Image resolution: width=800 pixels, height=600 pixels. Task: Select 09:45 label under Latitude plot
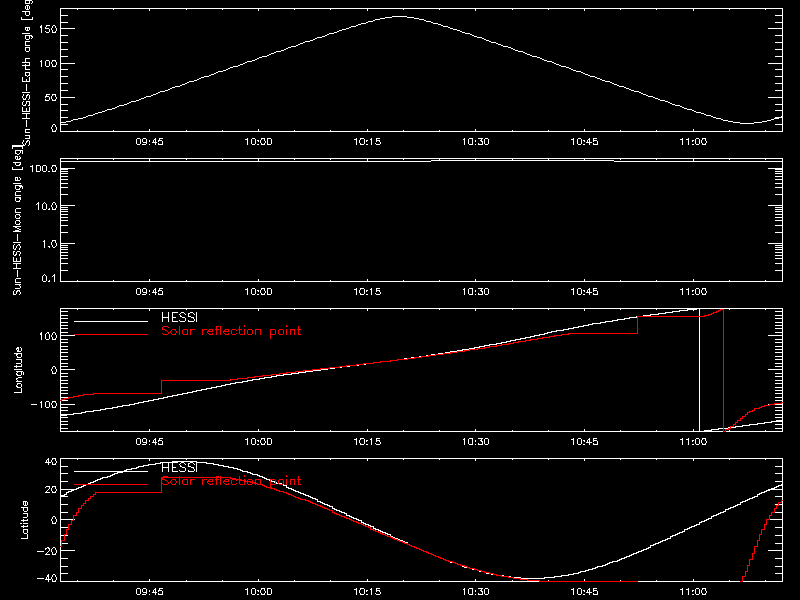pyautogui.click(x=149, y=592)
